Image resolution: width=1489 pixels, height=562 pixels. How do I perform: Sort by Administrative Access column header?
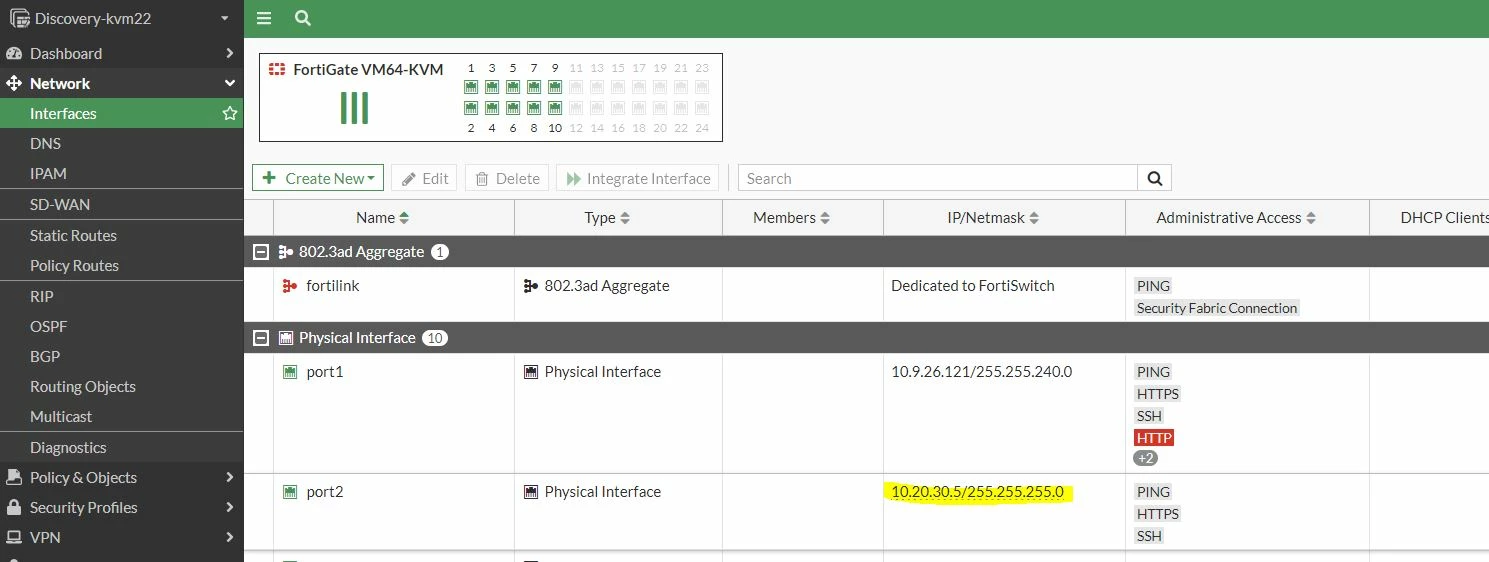[1236, 217]
